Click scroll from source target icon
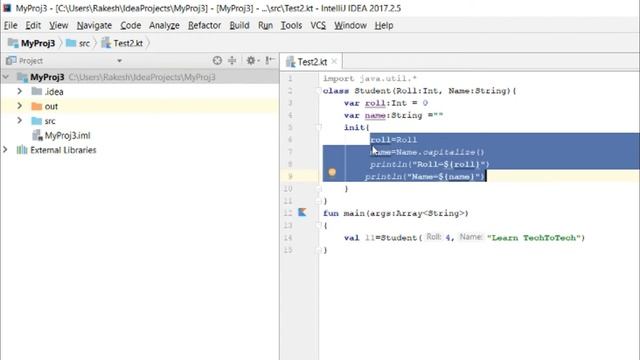 pos(217,61)
